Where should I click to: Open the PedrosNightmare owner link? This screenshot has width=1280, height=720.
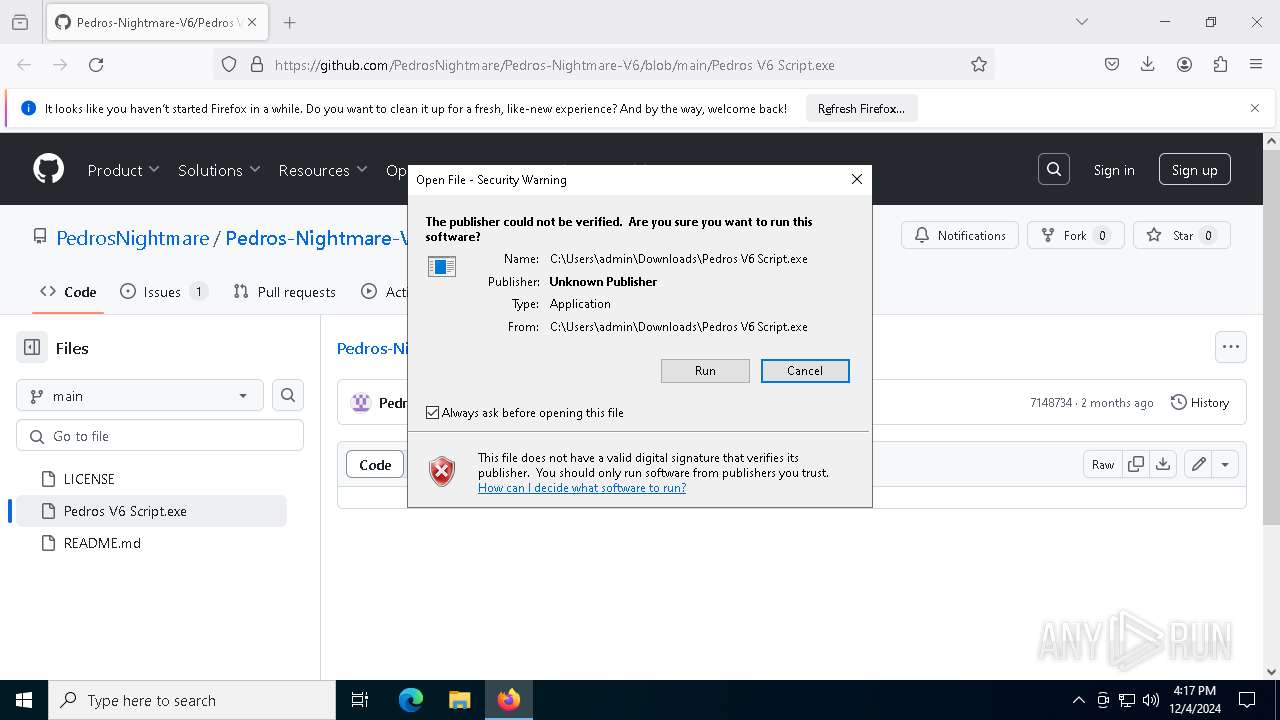coord(133,238)
